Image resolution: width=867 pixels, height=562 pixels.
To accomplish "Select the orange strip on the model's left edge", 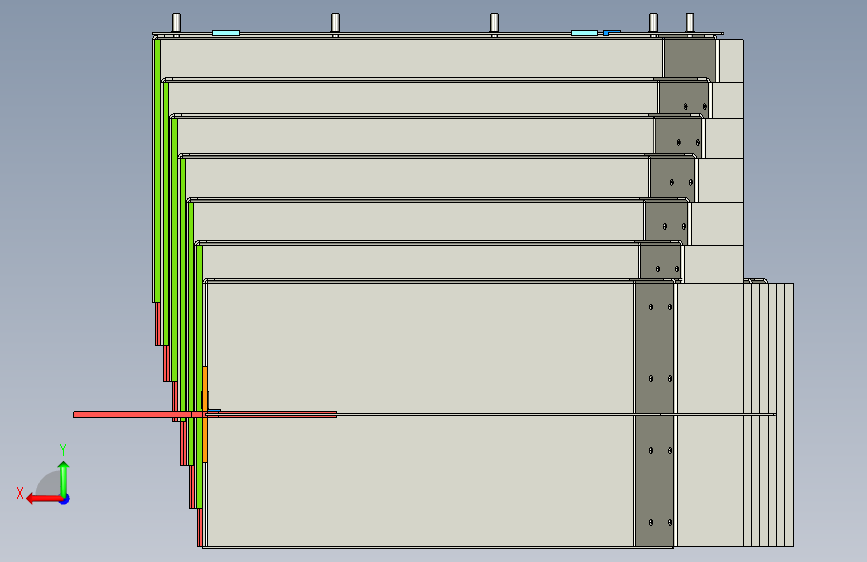I will click(x=205, y=414).
